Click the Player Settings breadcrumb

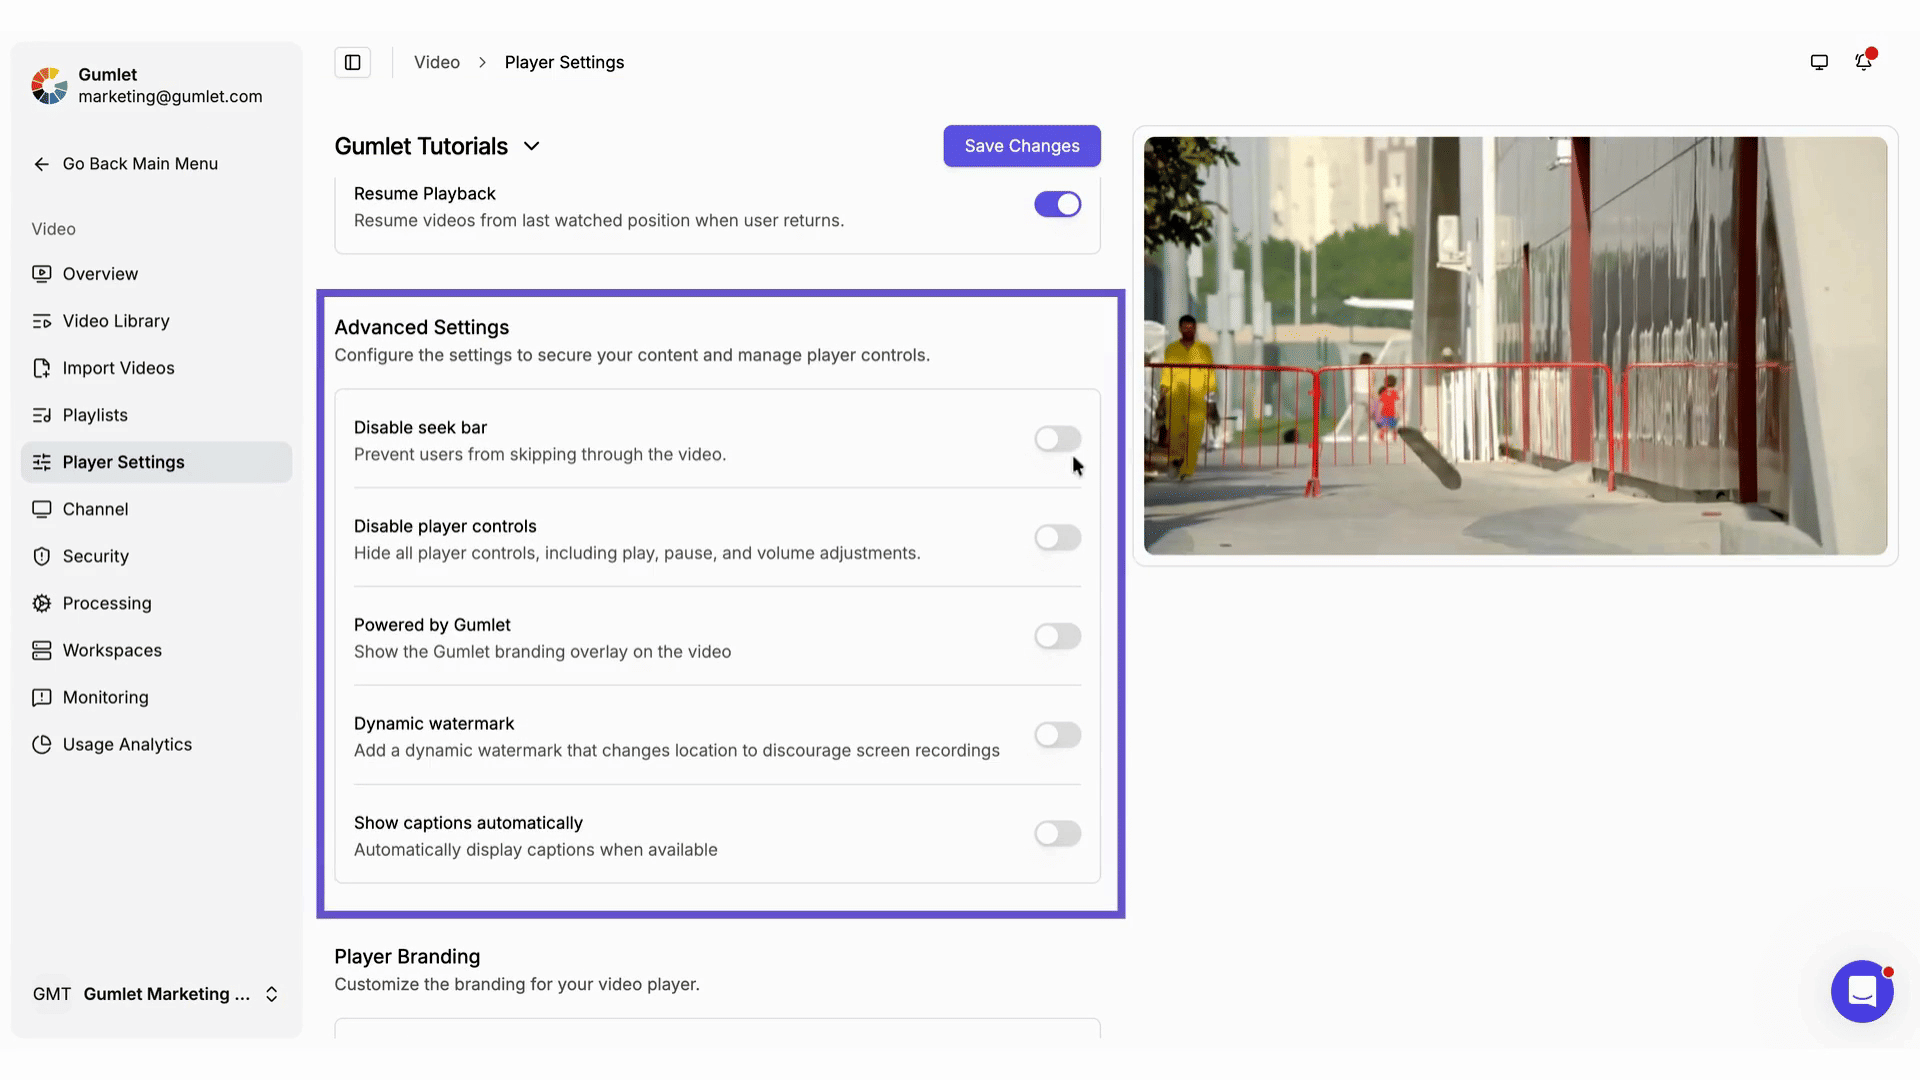[x=564, y=62]
